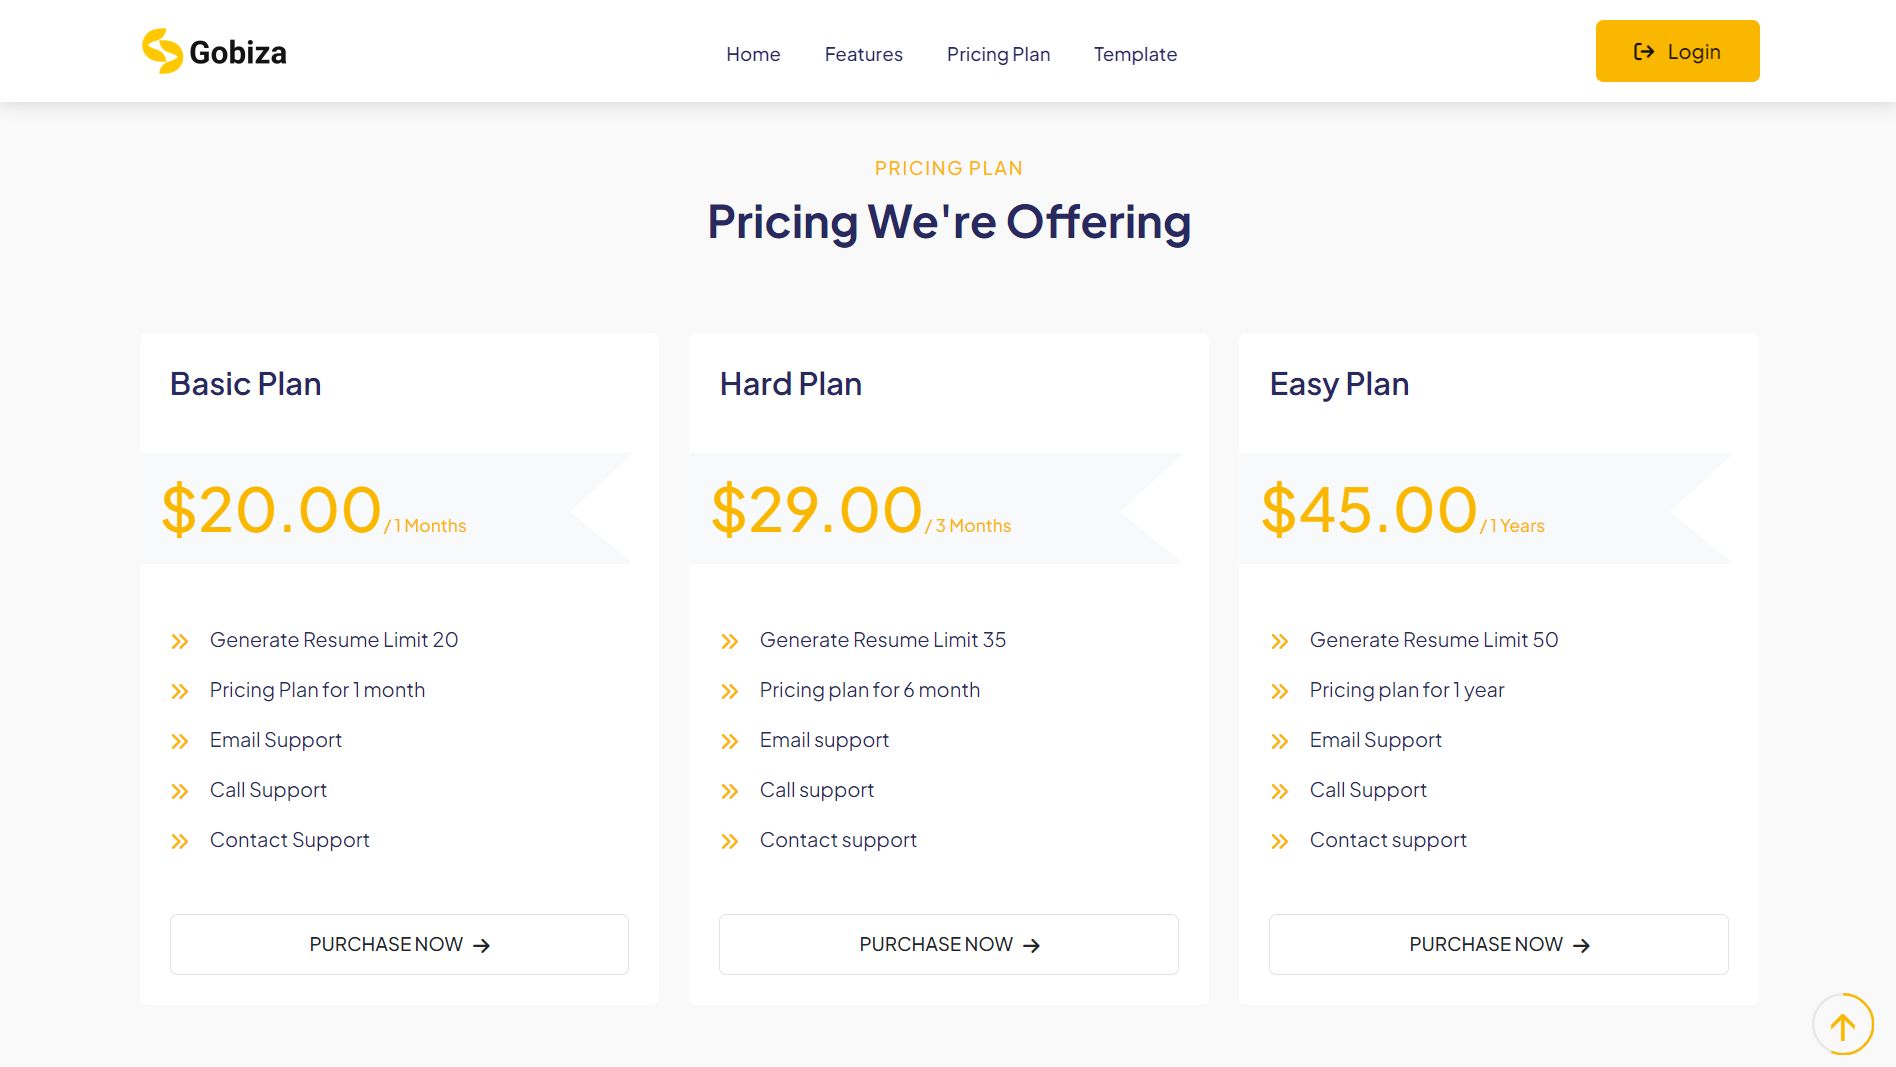The width and height of the screenshot is (1896, 1067).
Task: Click the Gobiza logo icon
Action: (162, 51)
